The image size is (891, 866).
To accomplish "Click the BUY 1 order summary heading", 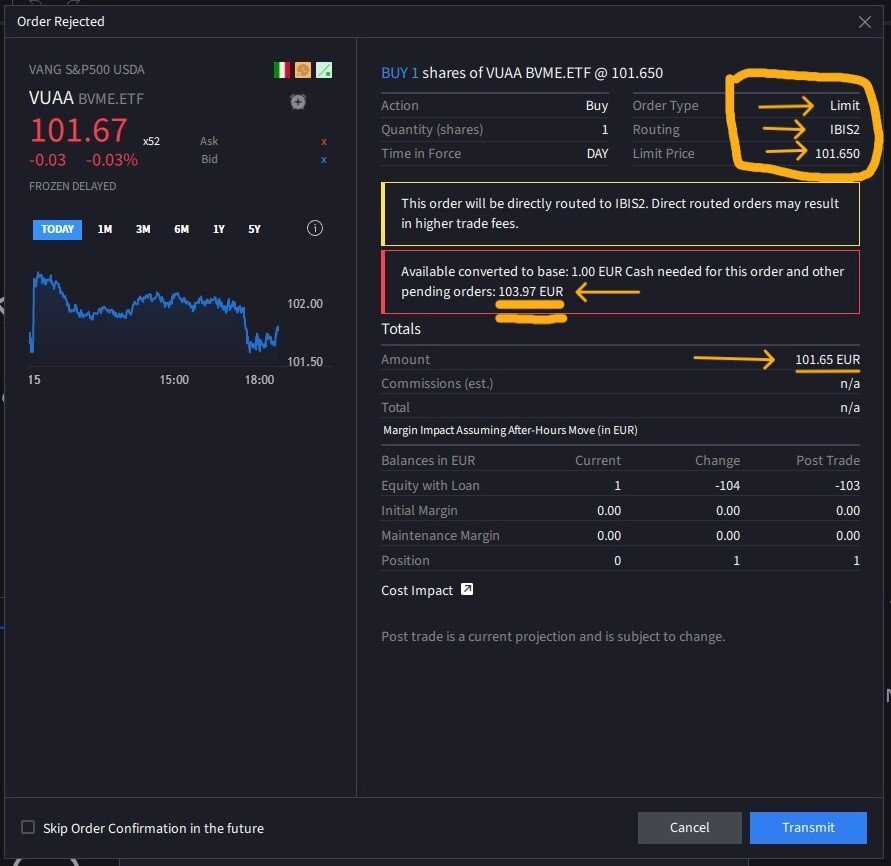I will [522, 73].
